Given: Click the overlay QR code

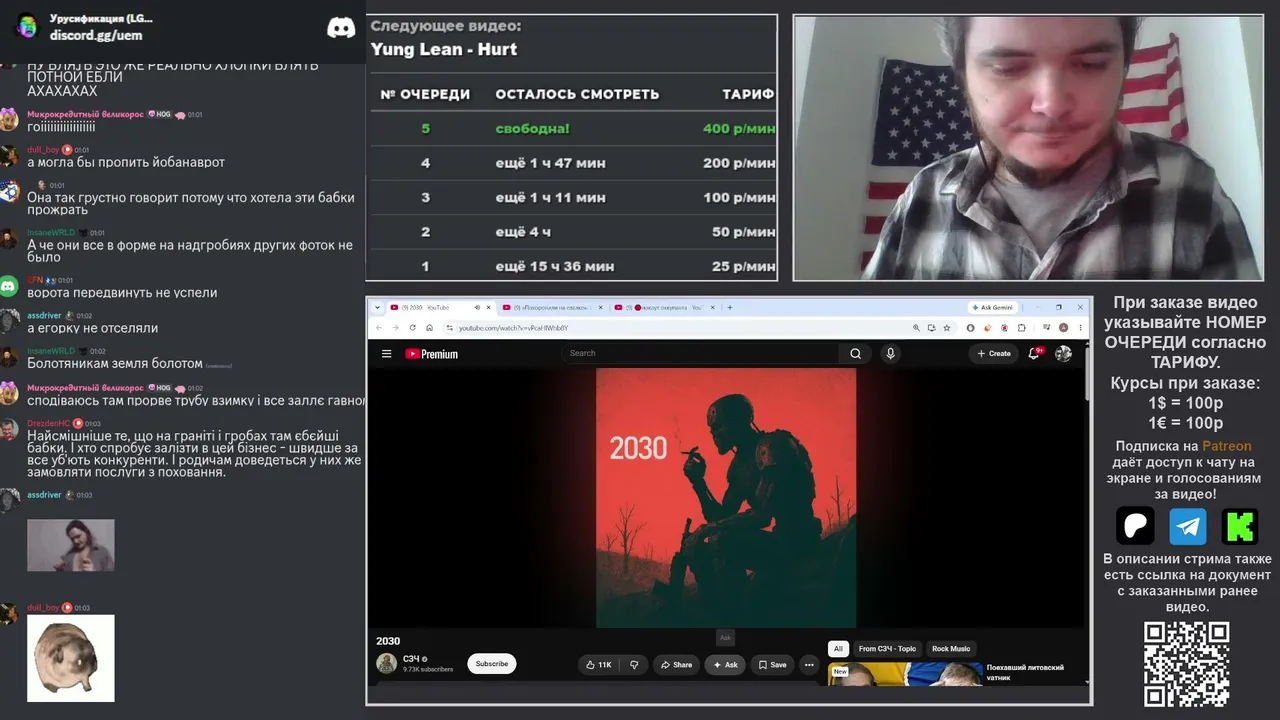Looking at the screenshot, I should coord(1186,664).
